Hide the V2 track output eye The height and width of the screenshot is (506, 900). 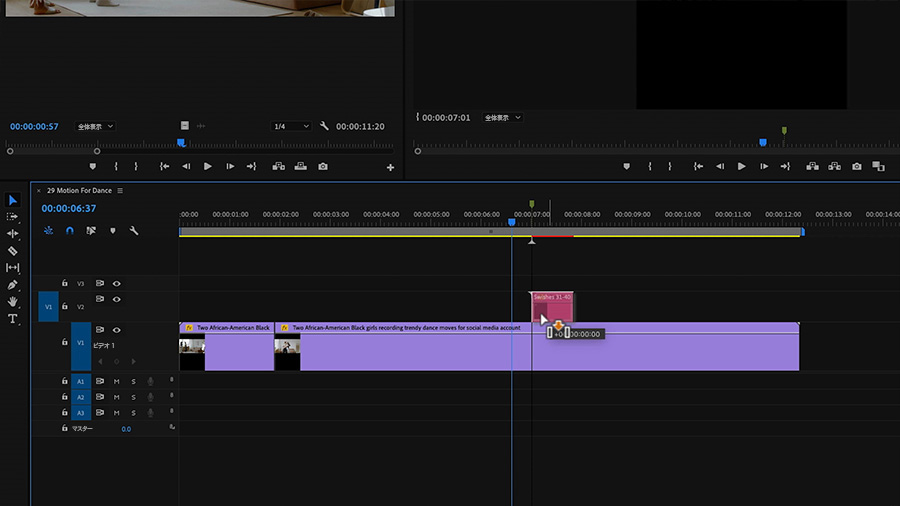click(117, 299)
